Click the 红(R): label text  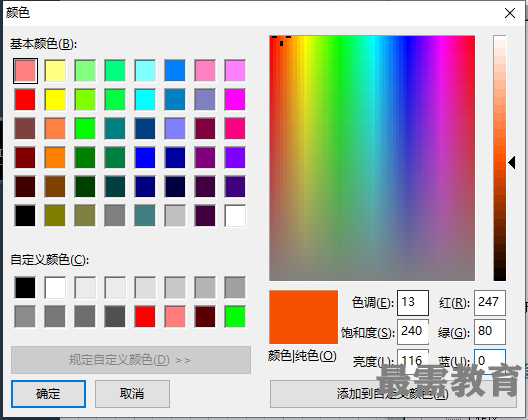(454, 303)
